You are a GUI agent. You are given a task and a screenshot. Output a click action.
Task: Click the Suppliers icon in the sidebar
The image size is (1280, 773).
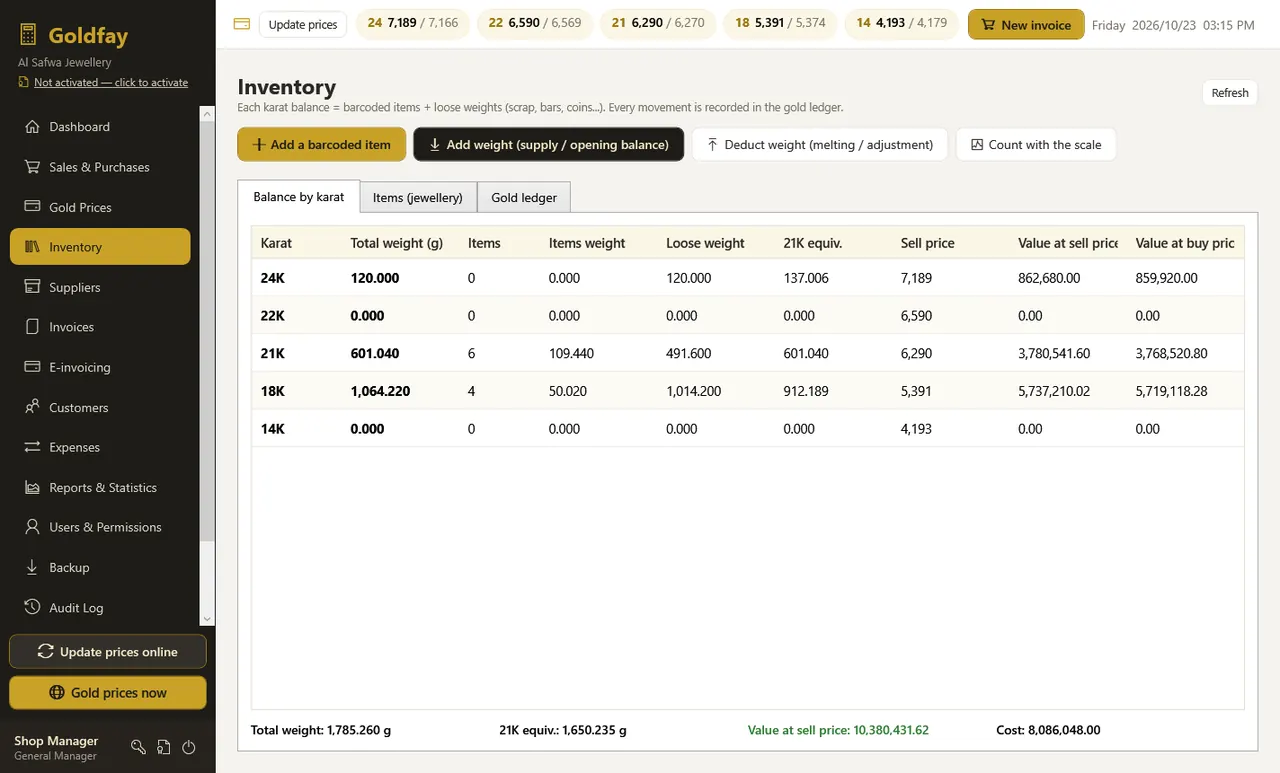click(x=31, y=287)
